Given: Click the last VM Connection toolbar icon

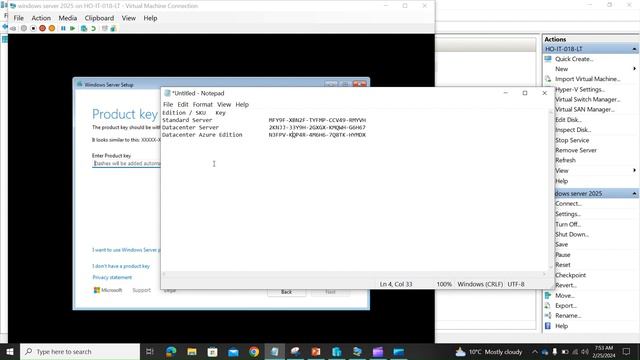Looking at the screenshot, I should (x=113, y=28).
